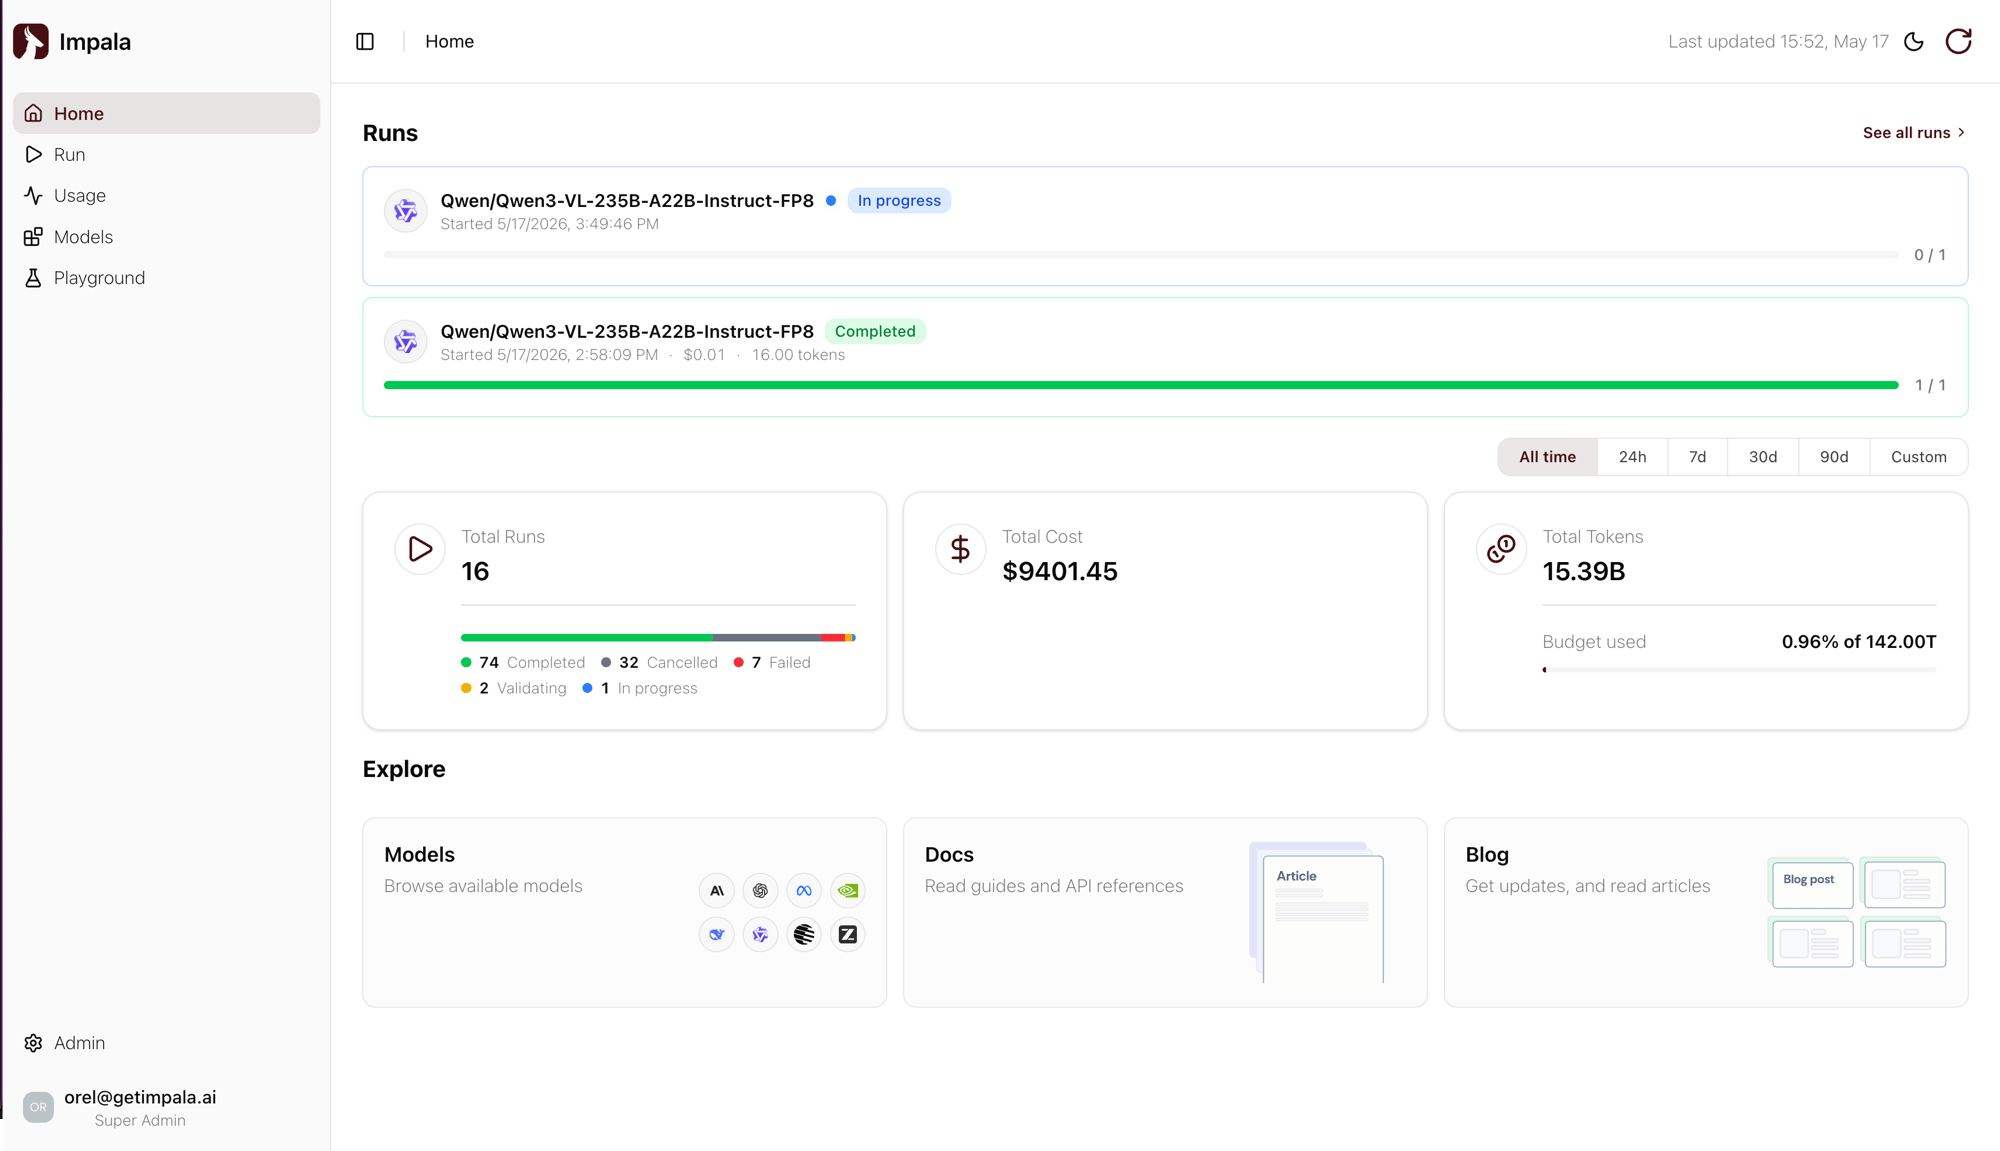
Task: Select the 24h time range
Action: (1632, 457)
